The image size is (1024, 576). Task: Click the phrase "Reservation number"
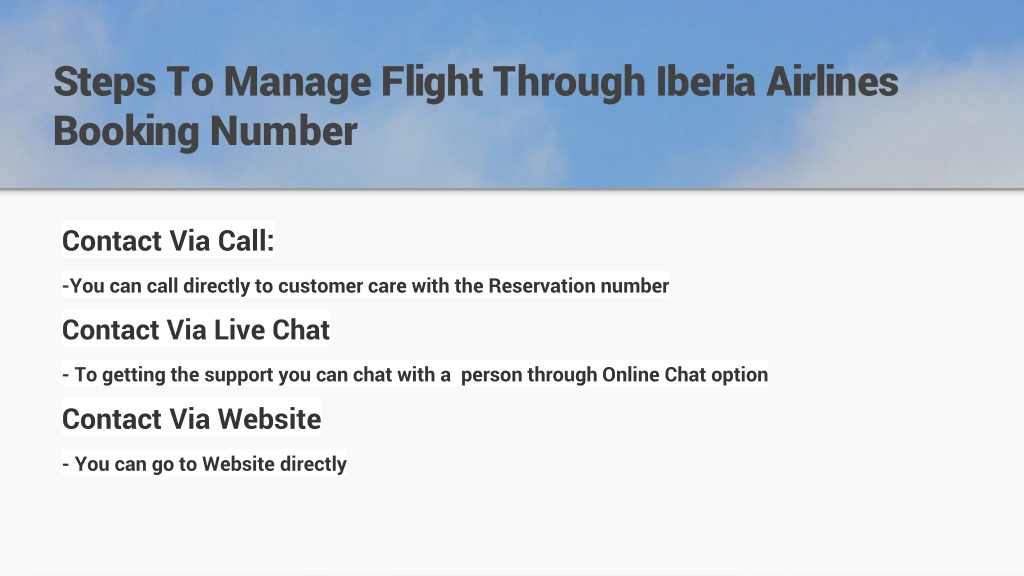click(x=579, y=286)
